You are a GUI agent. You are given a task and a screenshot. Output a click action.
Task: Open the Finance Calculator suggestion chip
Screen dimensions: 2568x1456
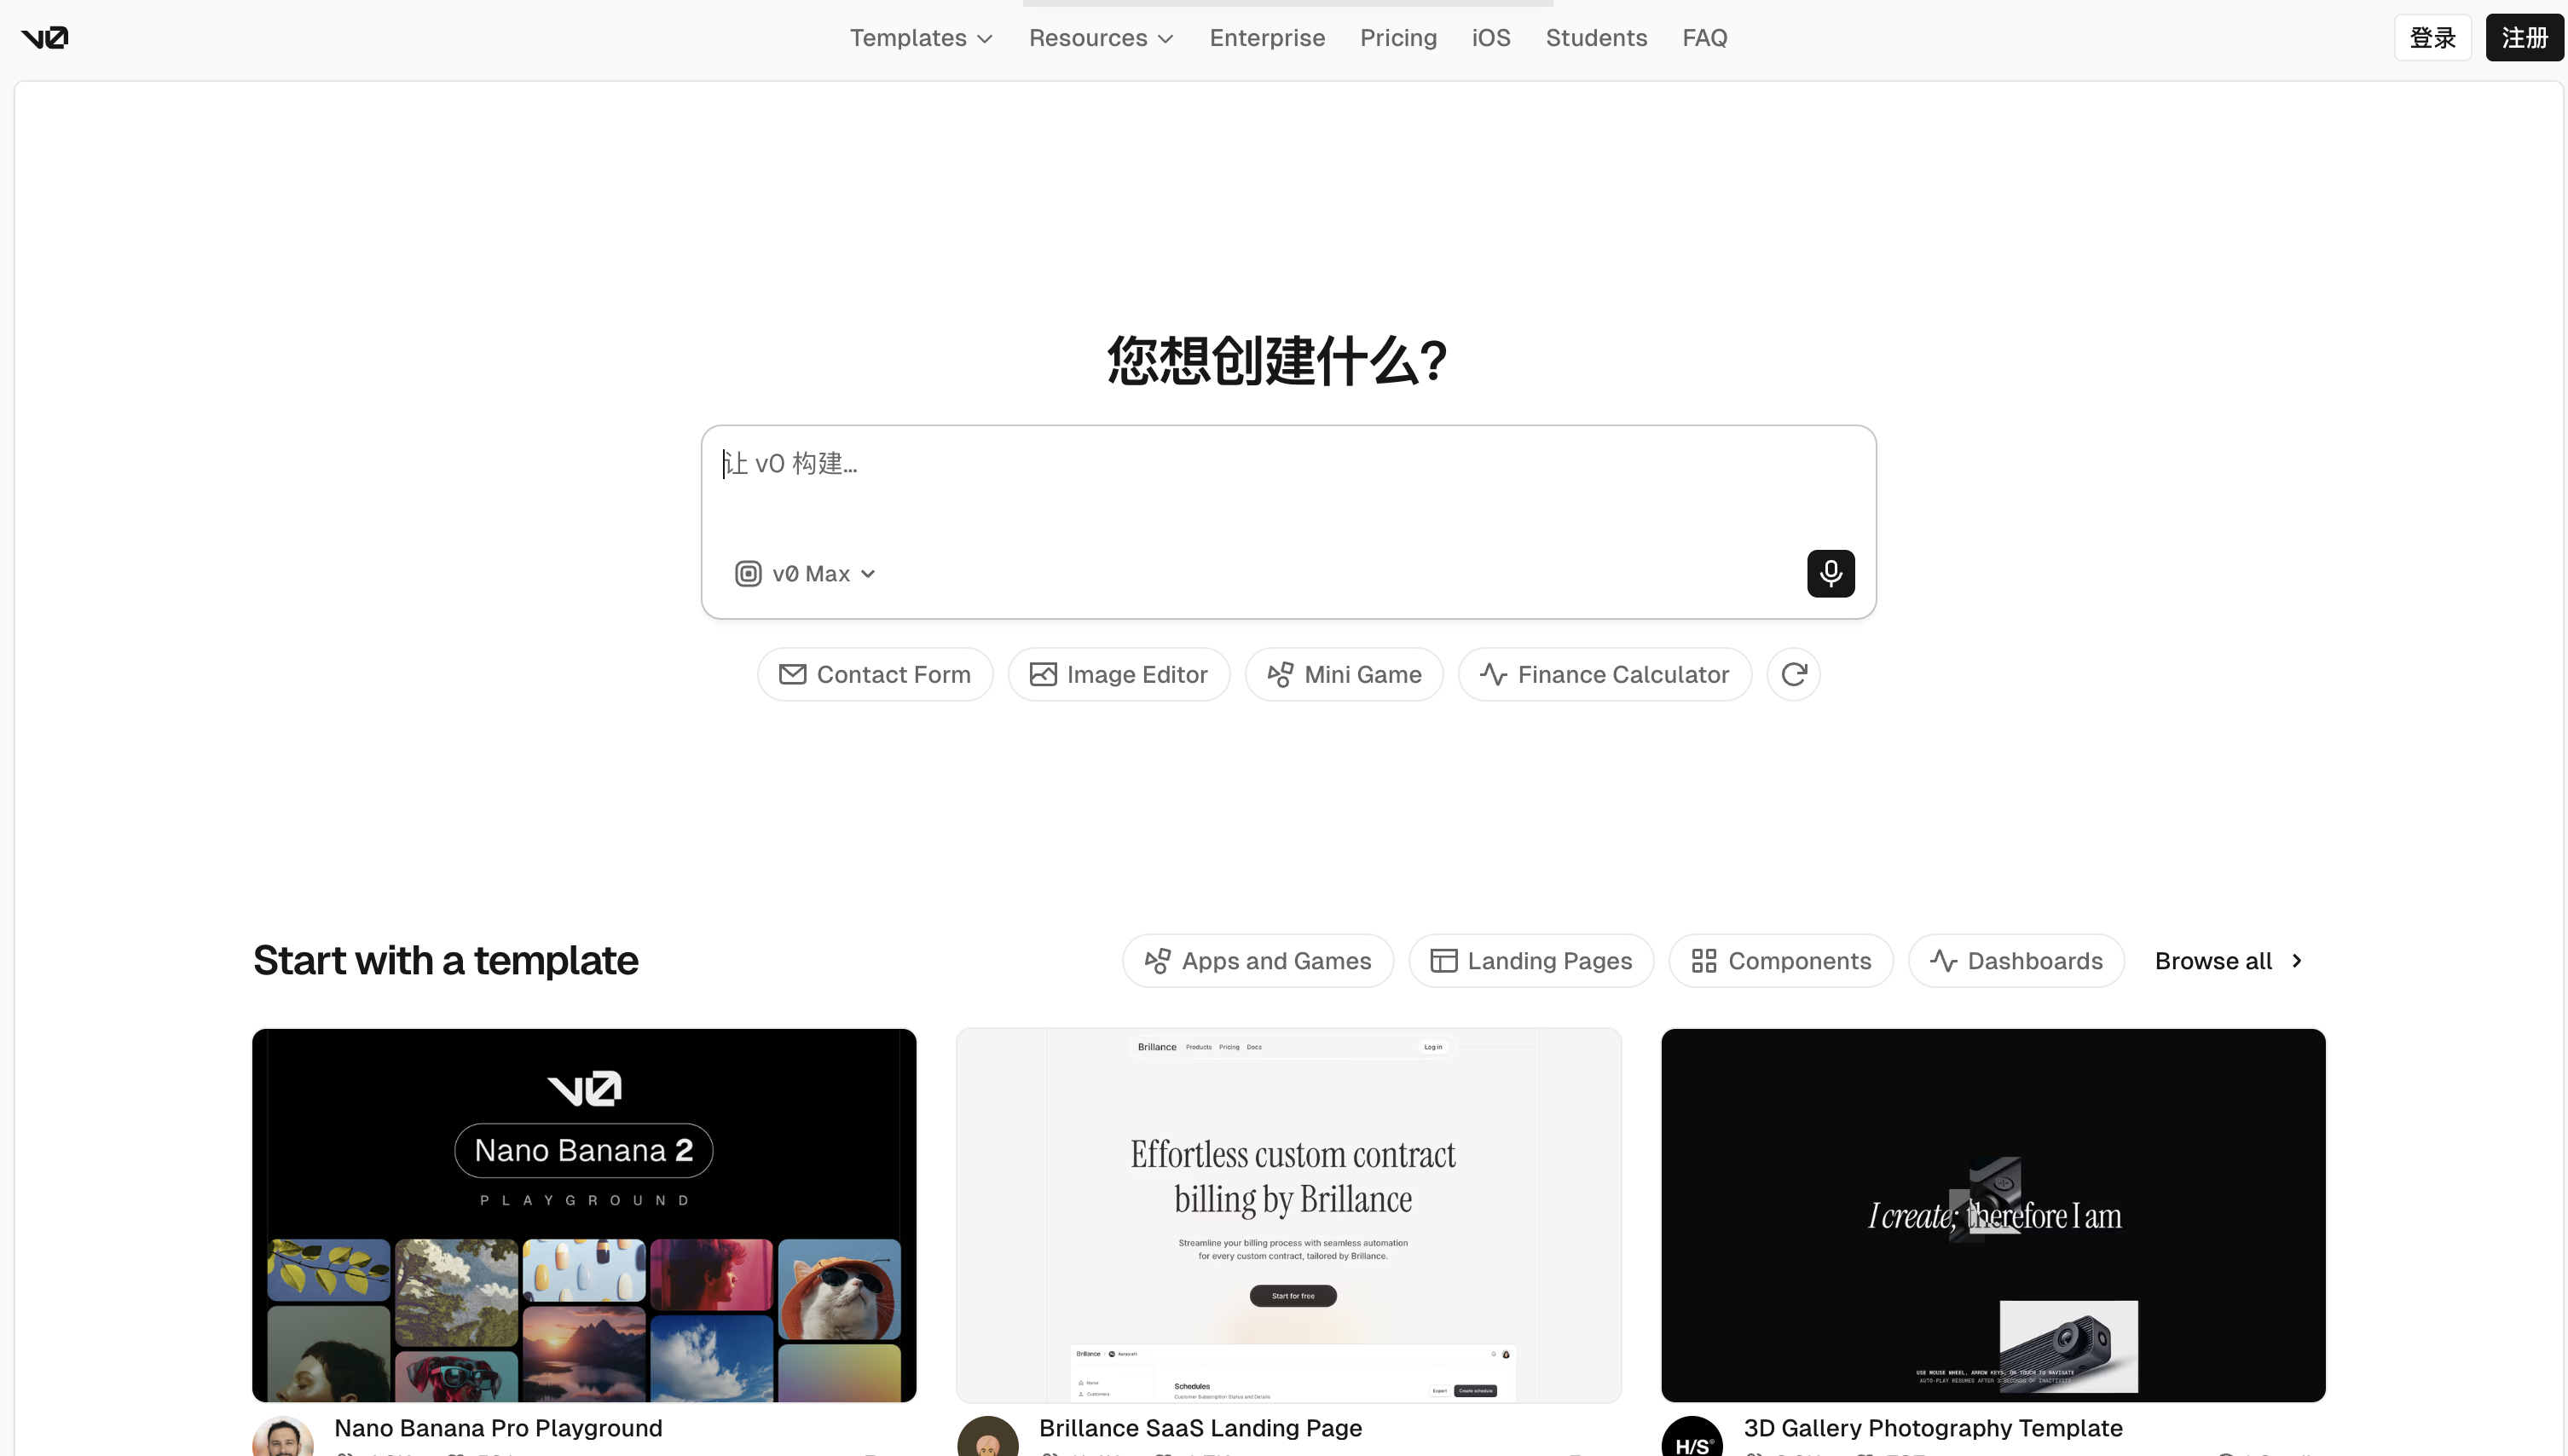pyautogui.click(x=1603, y=674)
